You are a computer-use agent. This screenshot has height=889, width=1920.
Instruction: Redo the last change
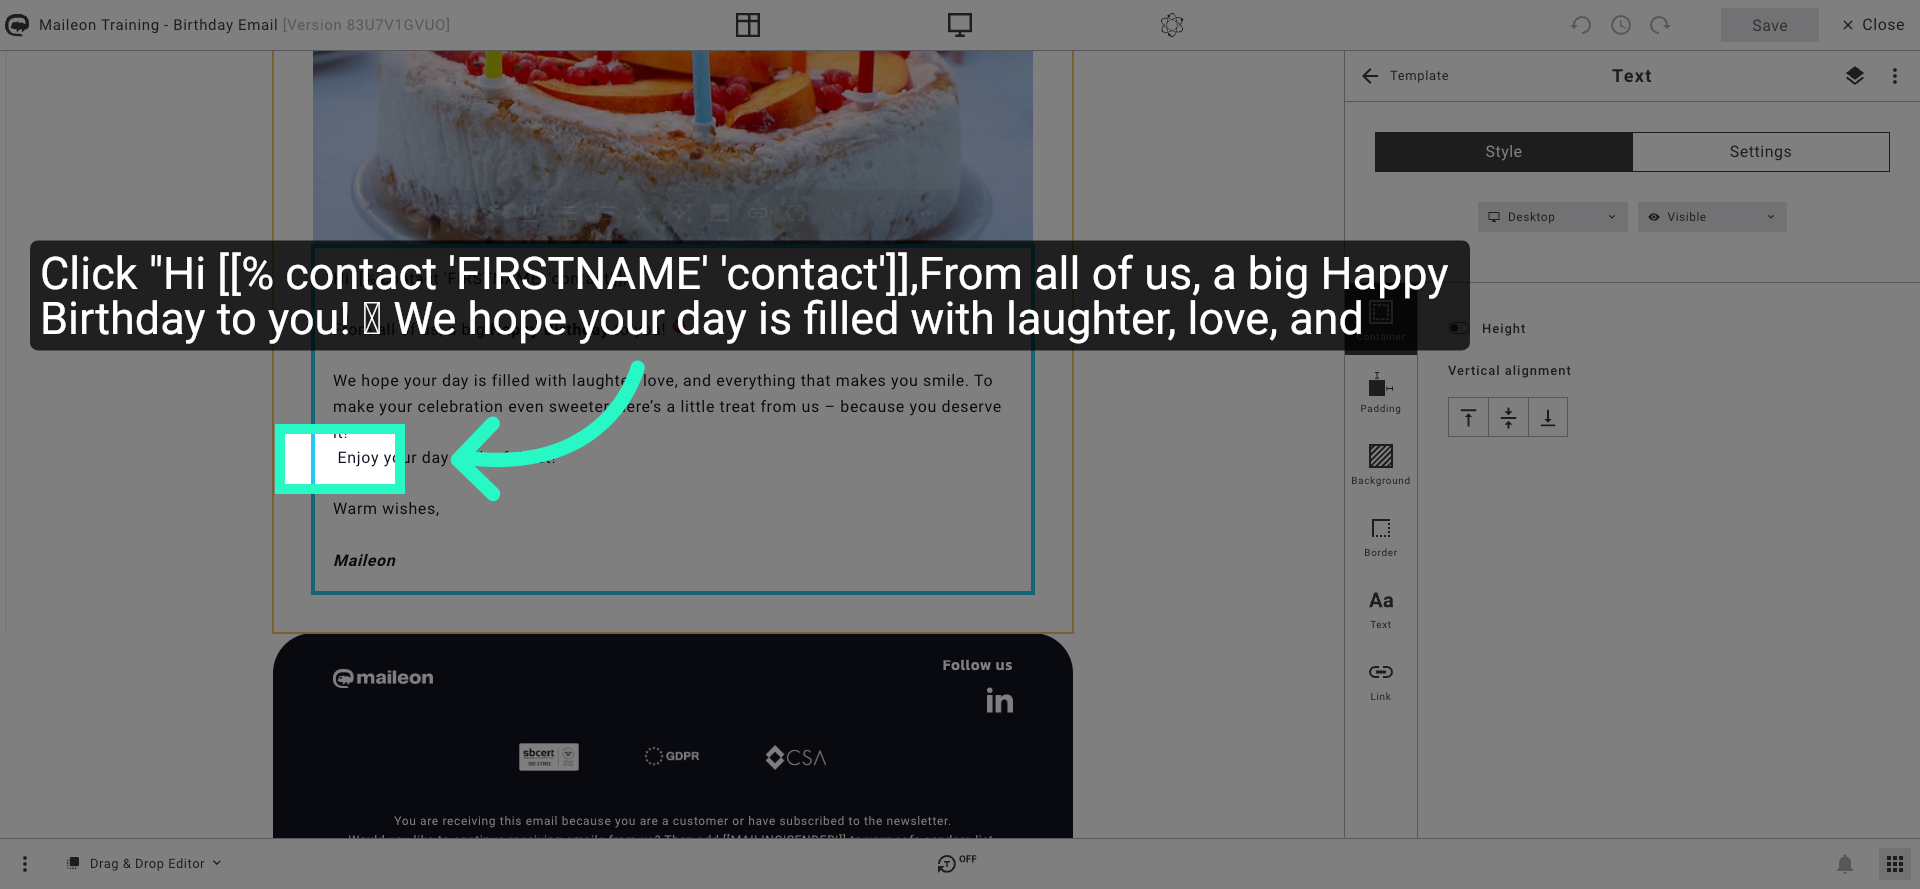[1660, 25]
